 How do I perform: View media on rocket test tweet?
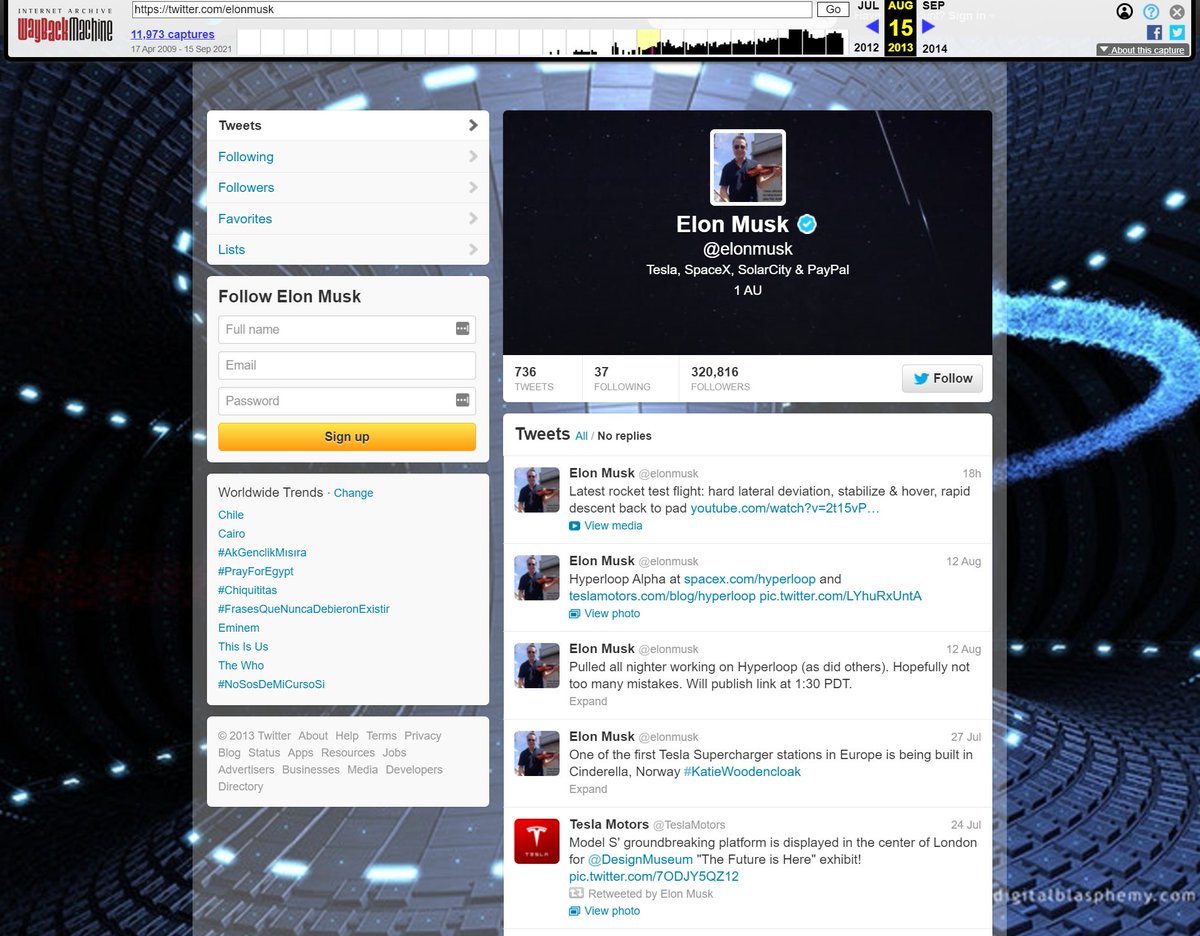coord(606,526)
